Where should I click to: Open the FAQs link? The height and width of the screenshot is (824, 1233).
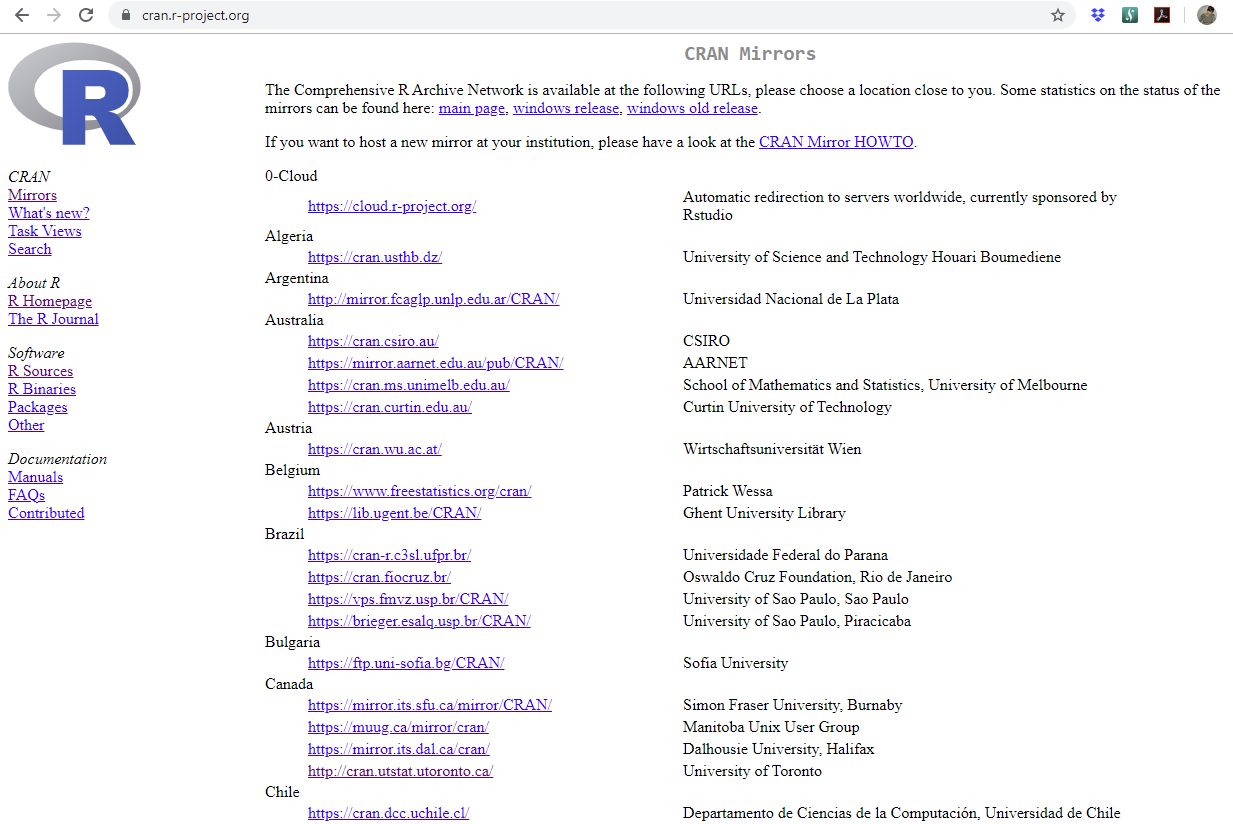26,495
